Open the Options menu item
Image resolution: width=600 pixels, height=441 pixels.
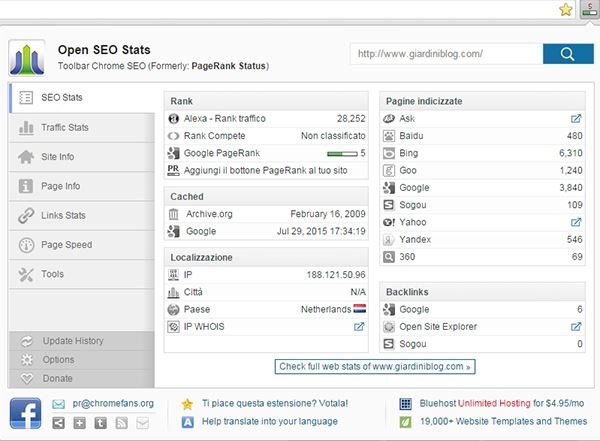click(82, 360)
